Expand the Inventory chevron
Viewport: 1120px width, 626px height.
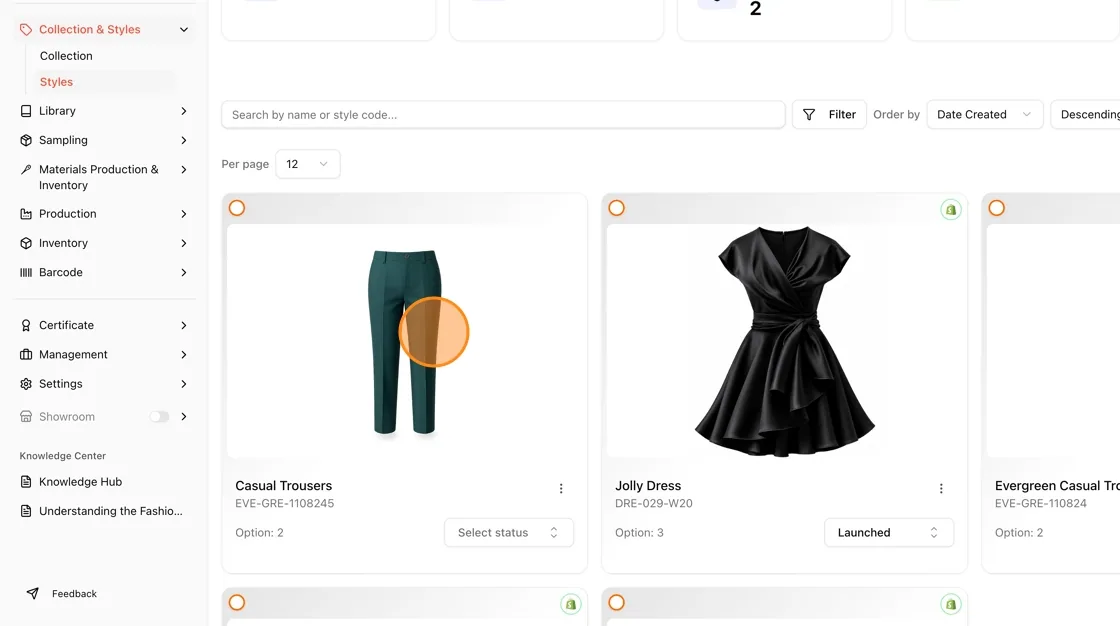pos(184,243)
